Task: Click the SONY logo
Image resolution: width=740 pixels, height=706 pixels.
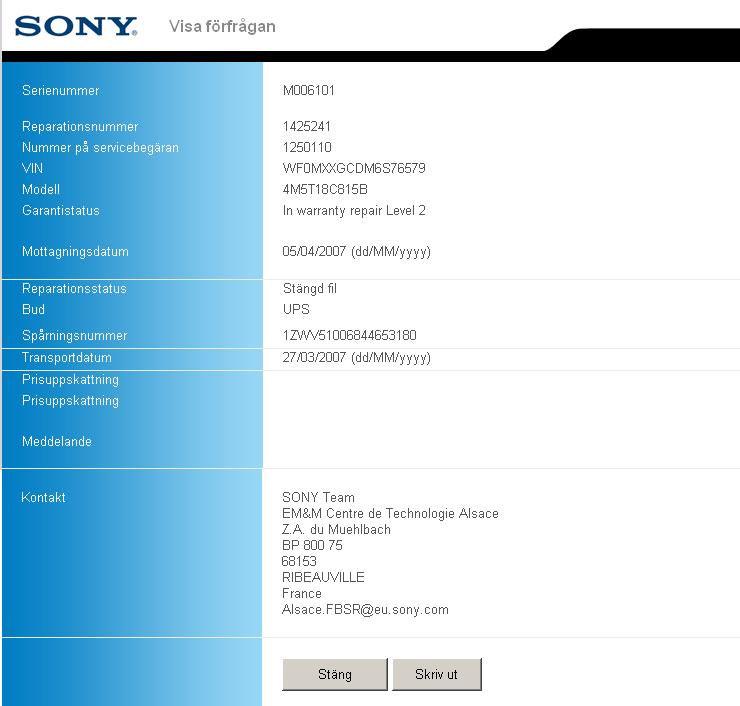Action: pyautogui.click(x=76, y=26)
